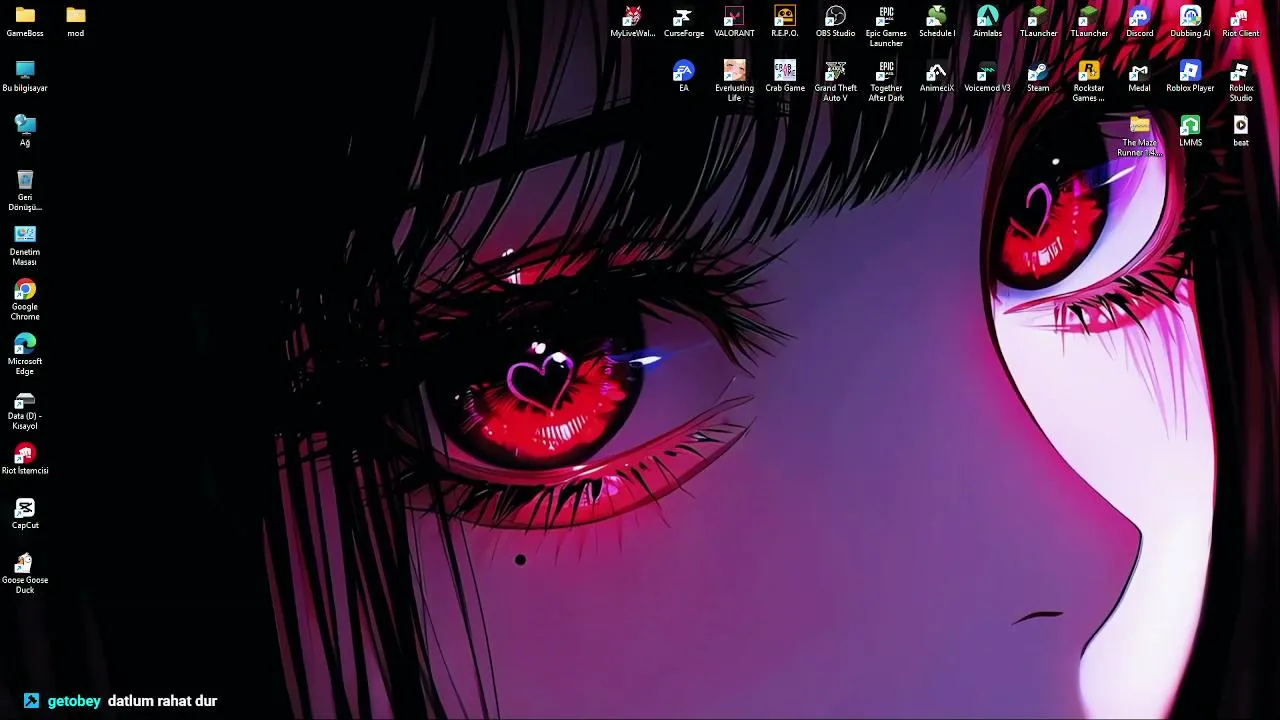Select the Everlusting Life shortcut

point(734,81)
